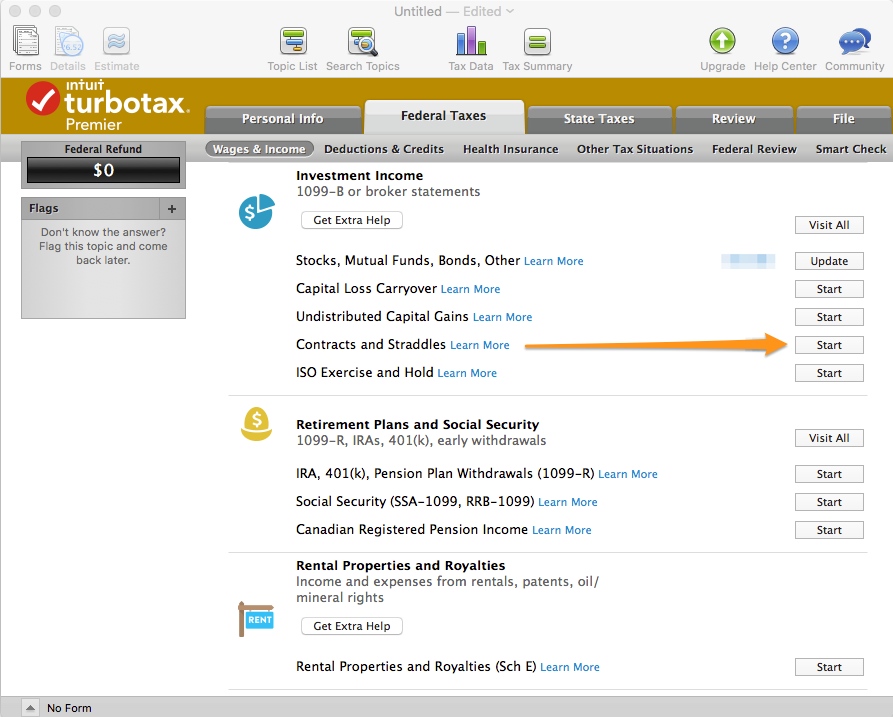Start the Contracts and Straddles topic
The width and height of the screenshot is (893, 717).
pyautogui.click(x=828, y=344)
